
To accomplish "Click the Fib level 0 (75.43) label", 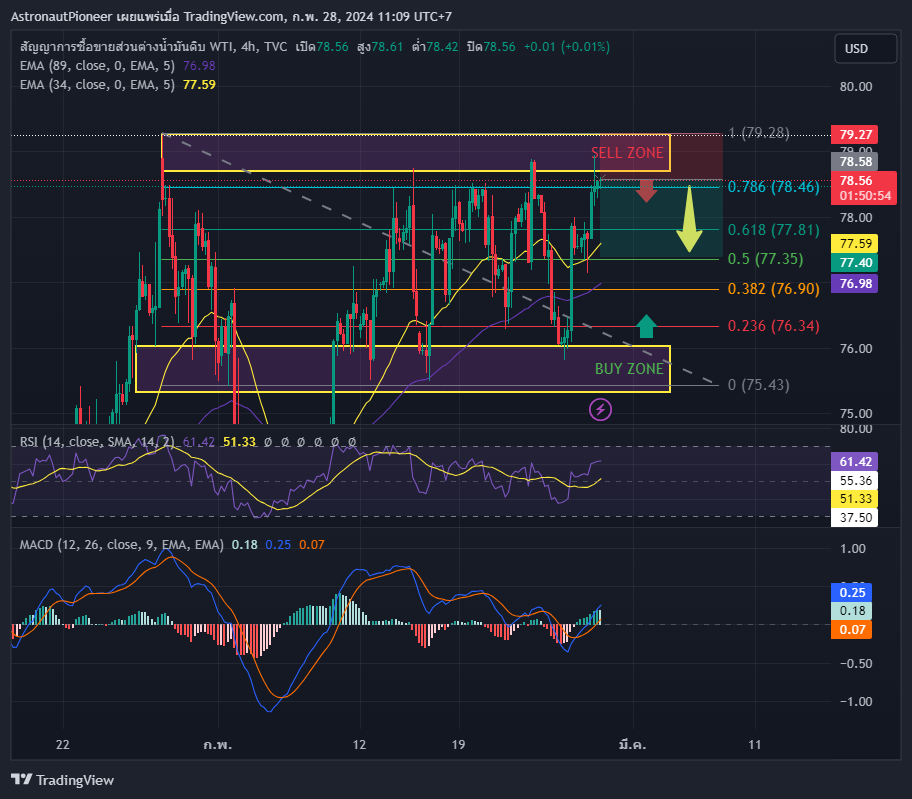I will [758, 385].
